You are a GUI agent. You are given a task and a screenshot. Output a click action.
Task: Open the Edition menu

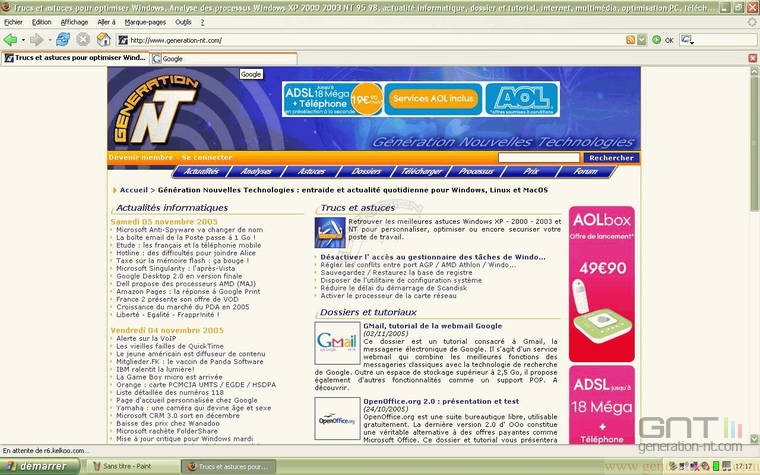pos(41,22)
